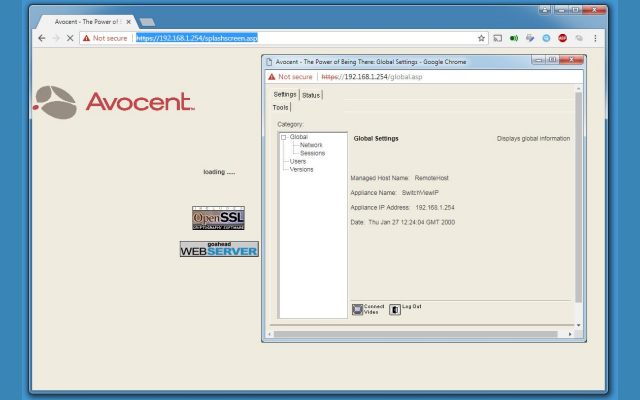Select Users in the category tree

pyautogui.click(x=298, y=161)
